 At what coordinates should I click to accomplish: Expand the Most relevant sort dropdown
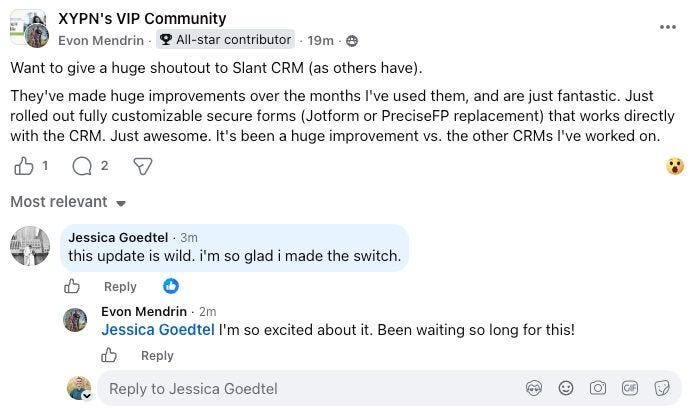(x=68, y=202)
